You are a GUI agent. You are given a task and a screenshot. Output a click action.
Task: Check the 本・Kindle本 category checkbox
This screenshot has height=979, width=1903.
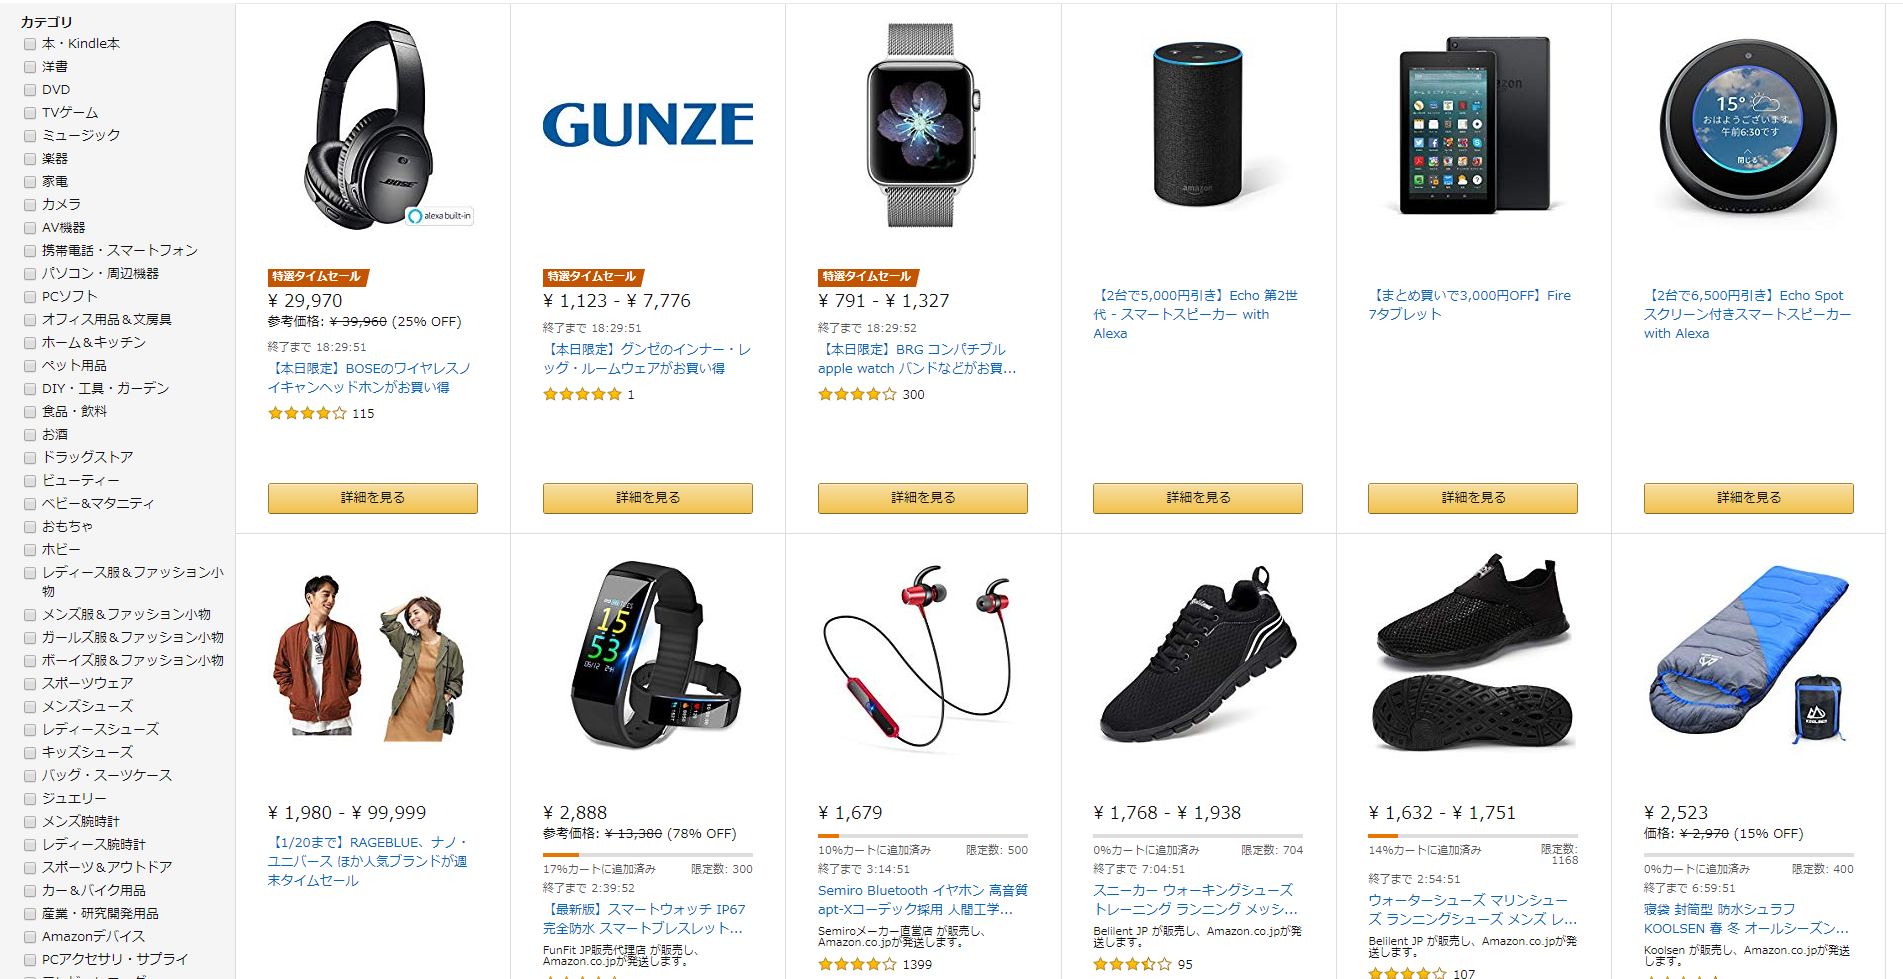point(30,44)
